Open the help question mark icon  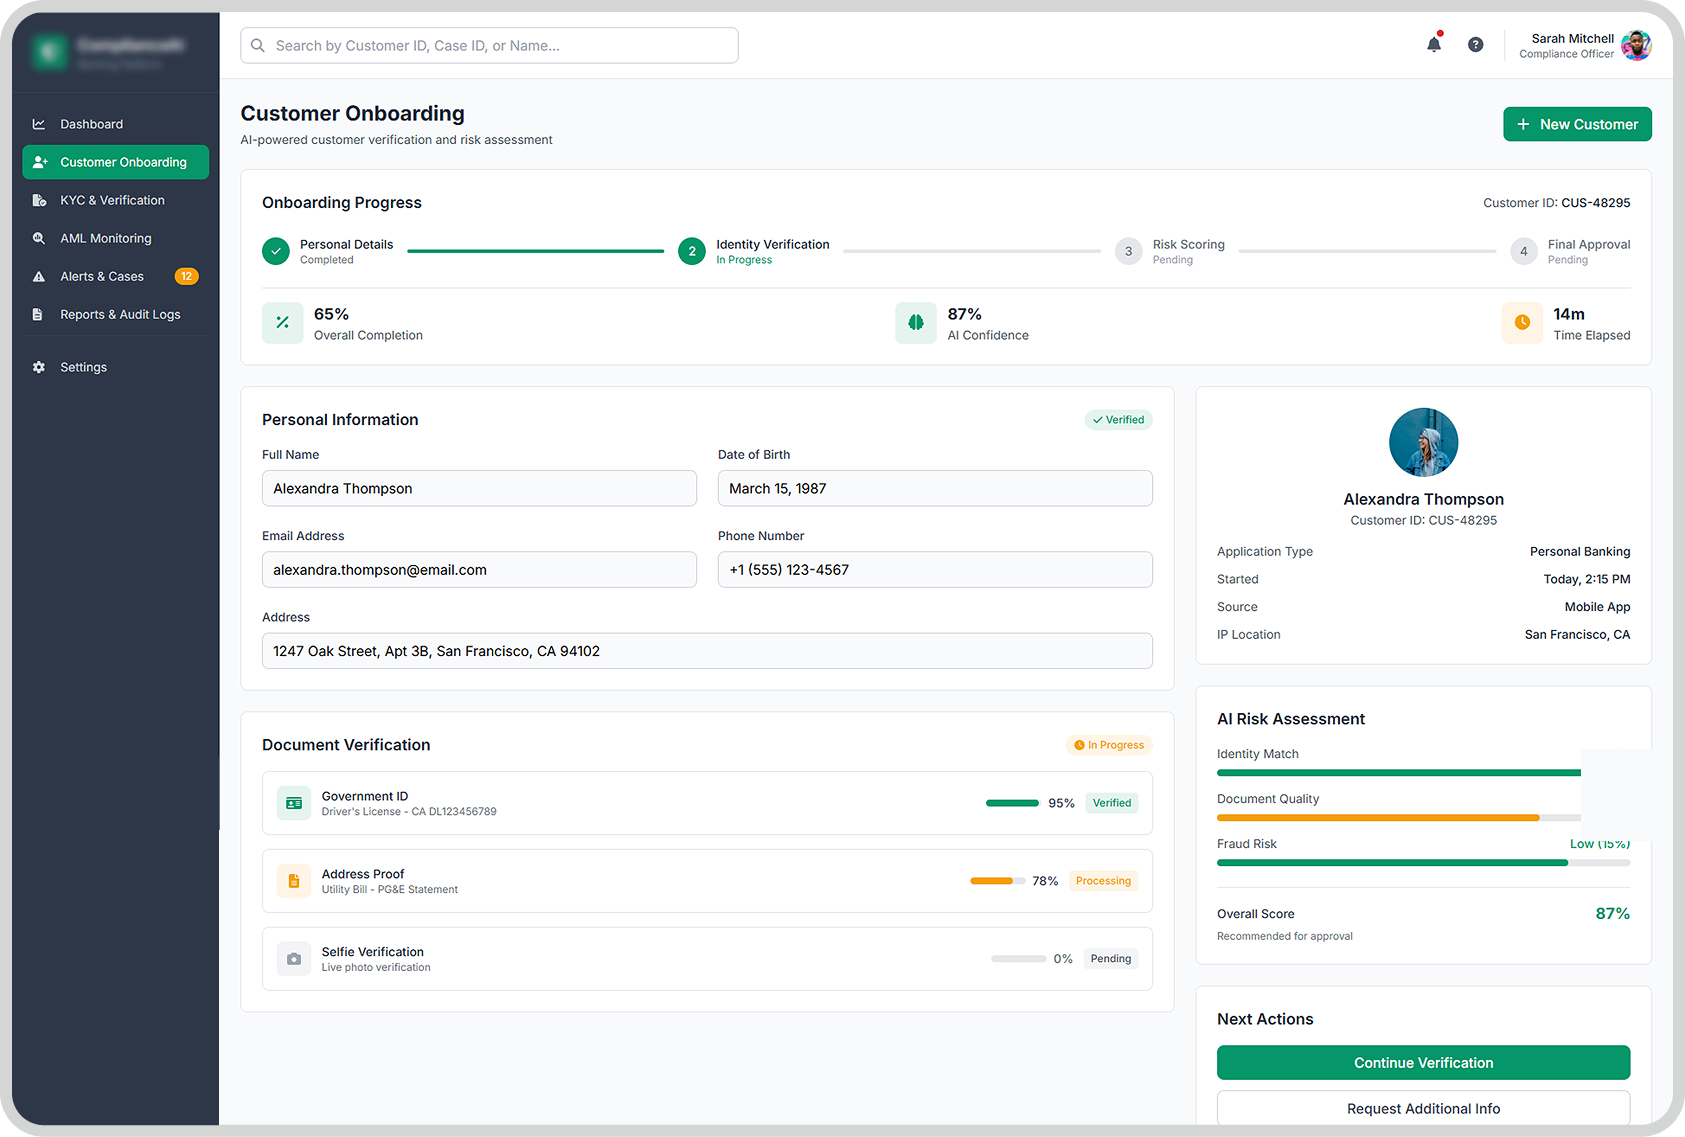pos(1475,45)
